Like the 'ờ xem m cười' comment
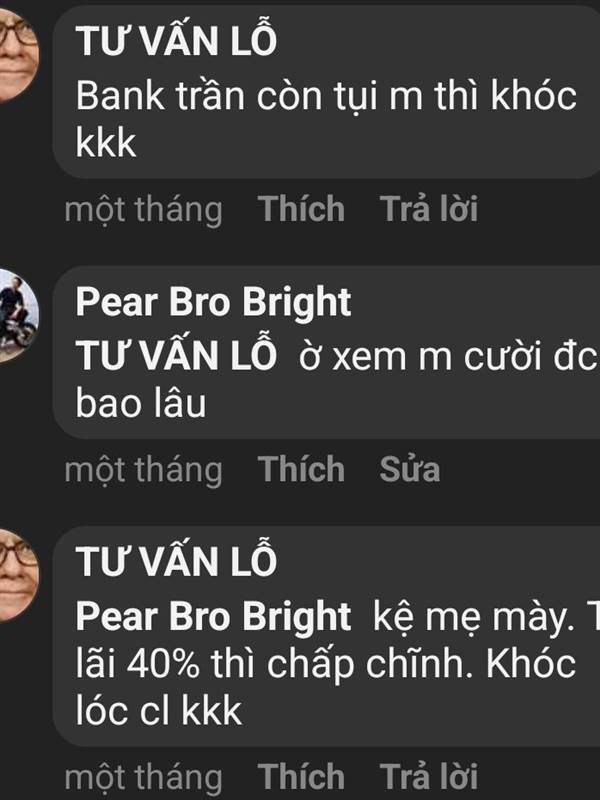 pos(301,469)
